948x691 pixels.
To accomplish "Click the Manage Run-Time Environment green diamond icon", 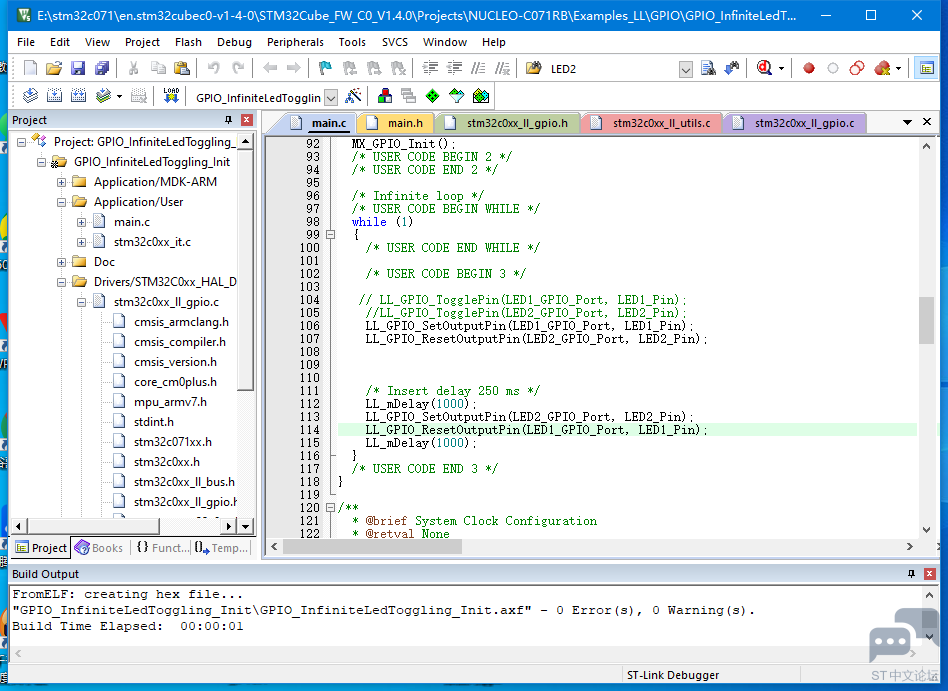I will pos(432,96).
